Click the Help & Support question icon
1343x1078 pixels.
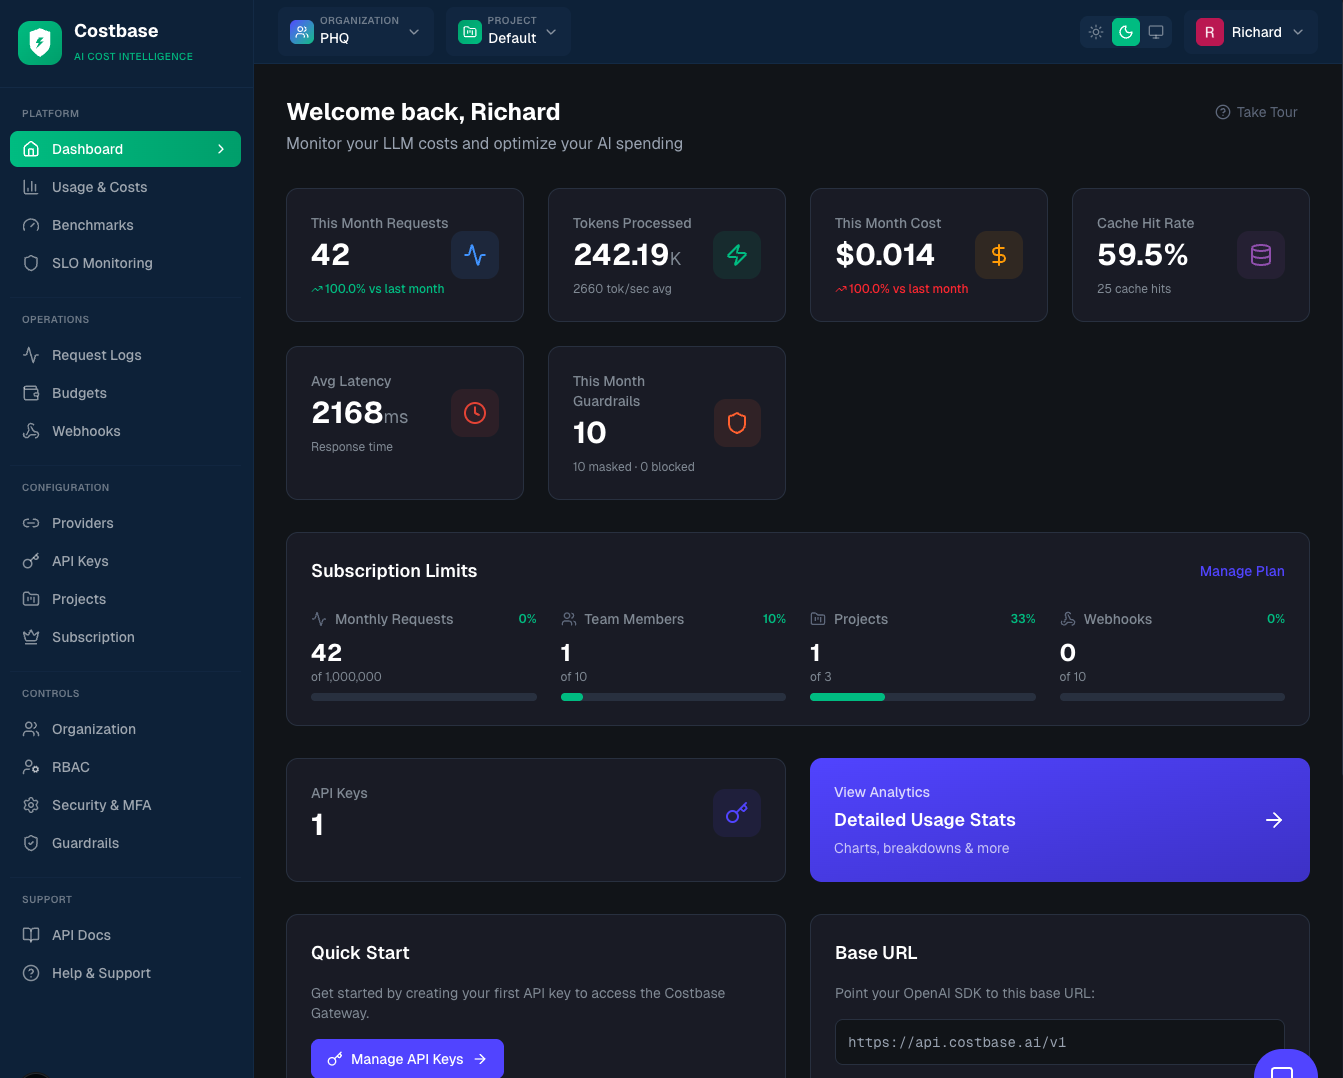pos(31,973)
